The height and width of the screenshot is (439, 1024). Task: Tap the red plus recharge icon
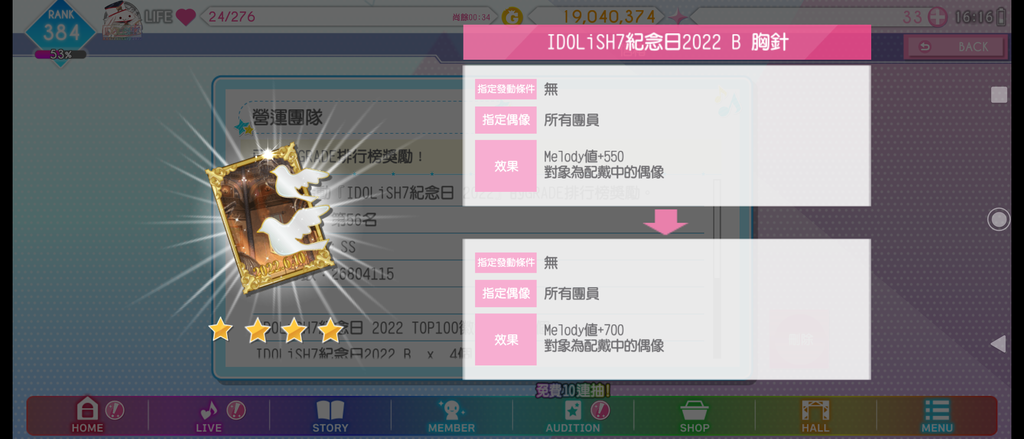[x=937, y=17]
